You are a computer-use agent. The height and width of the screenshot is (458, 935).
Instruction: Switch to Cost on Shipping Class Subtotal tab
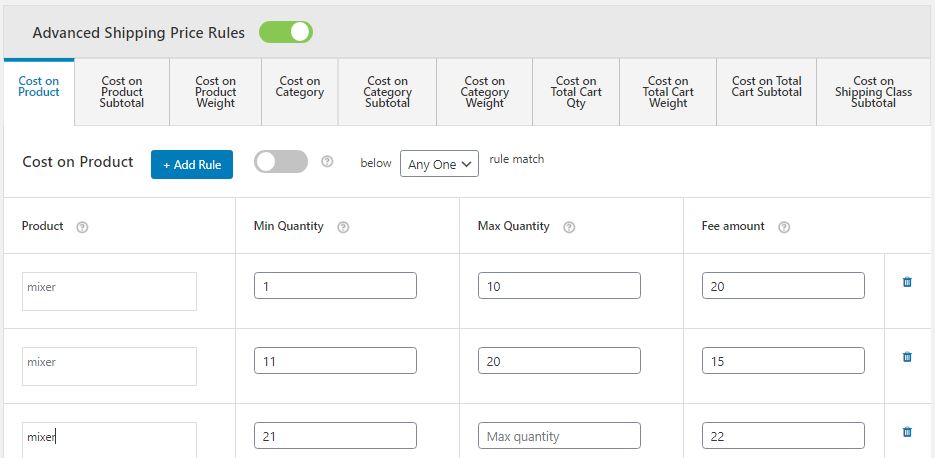tap(874, 92)
